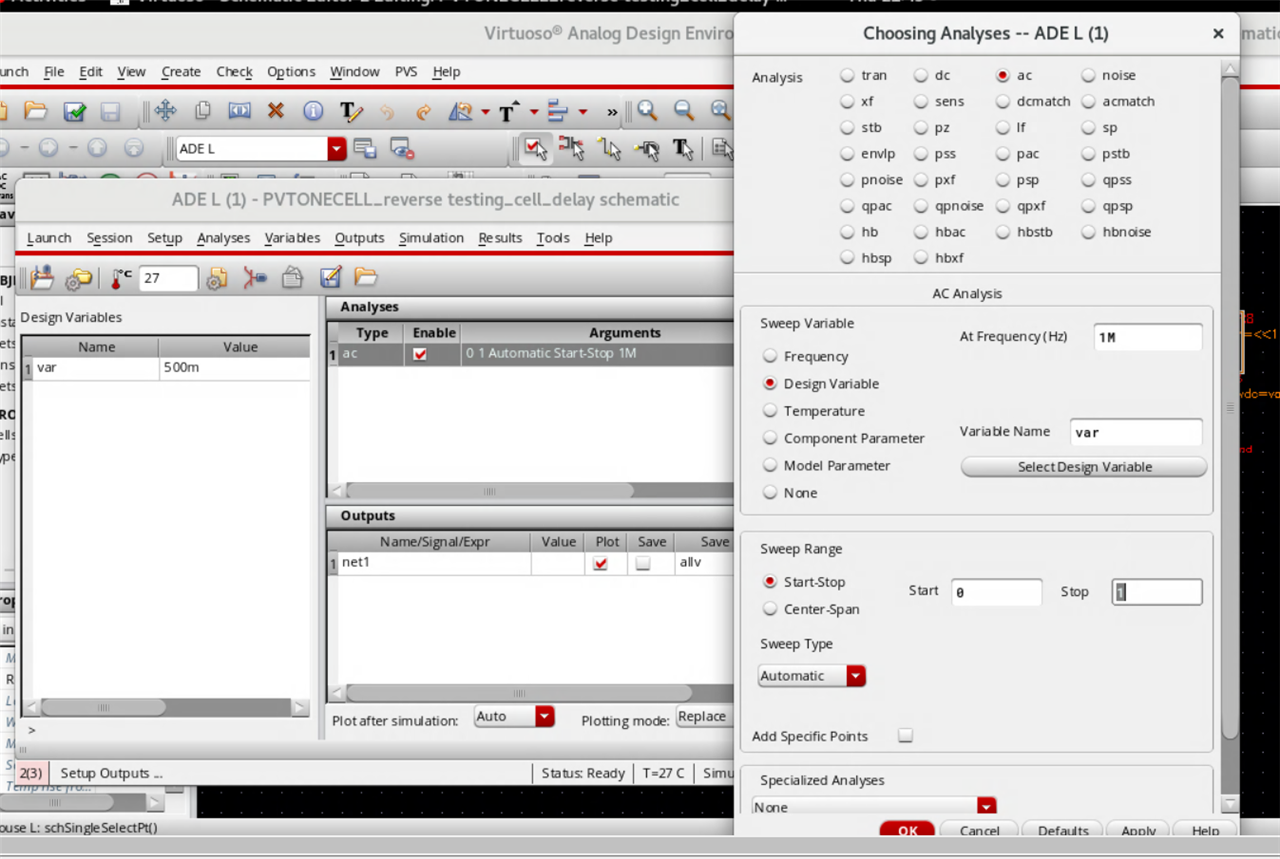
Task: Click the Select Design Variable button
Action: (1084, 467)
